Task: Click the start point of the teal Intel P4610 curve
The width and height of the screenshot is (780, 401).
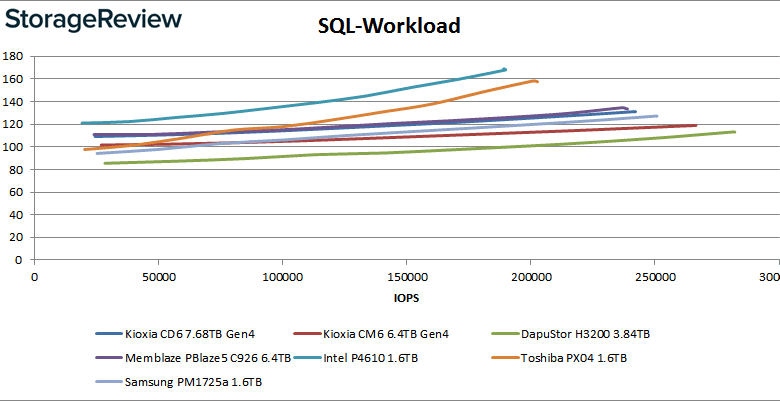Action: pyautogui.click(x=82, y=123)
